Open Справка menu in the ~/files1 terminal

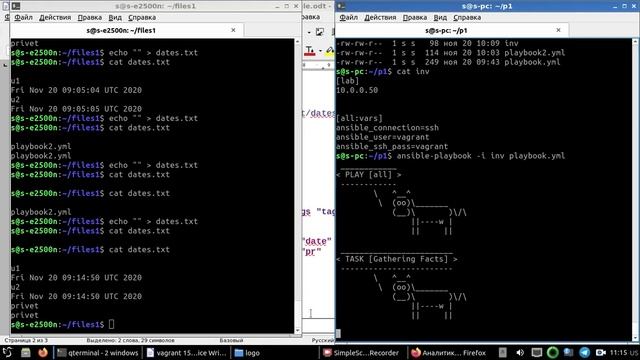pyautogui.click(x=142, y=18)
